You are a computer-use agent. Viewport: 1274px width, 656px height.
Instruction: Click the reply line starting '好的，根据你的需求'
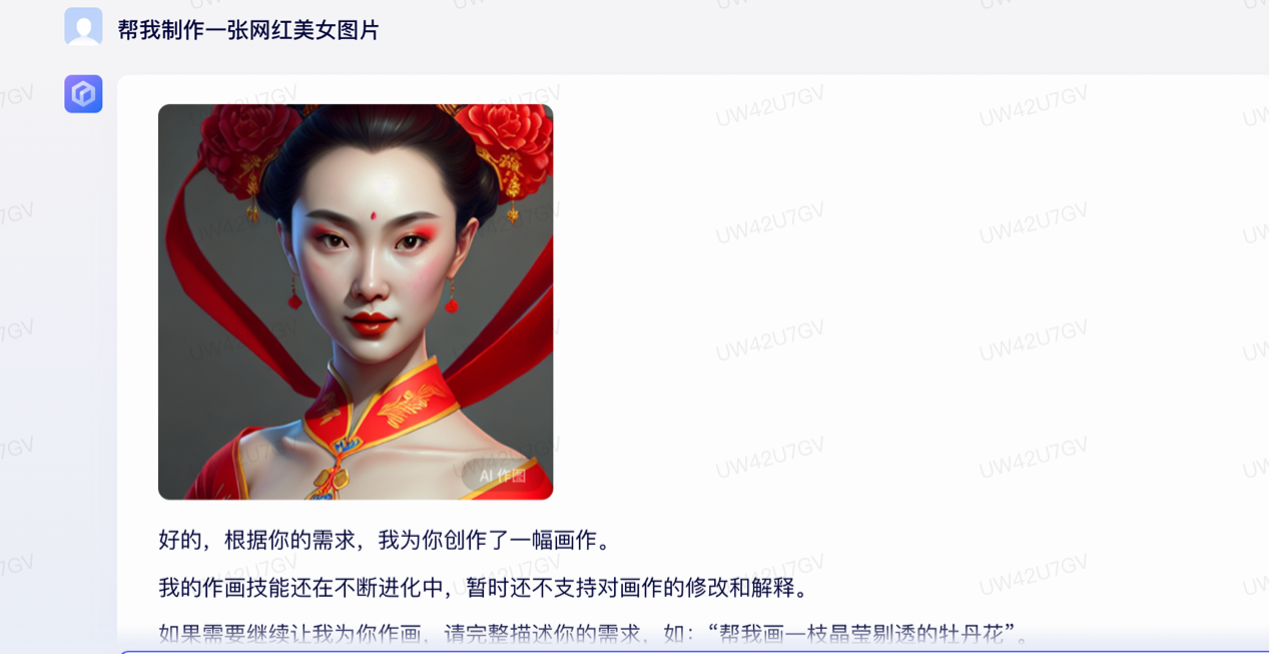(385, 541)
